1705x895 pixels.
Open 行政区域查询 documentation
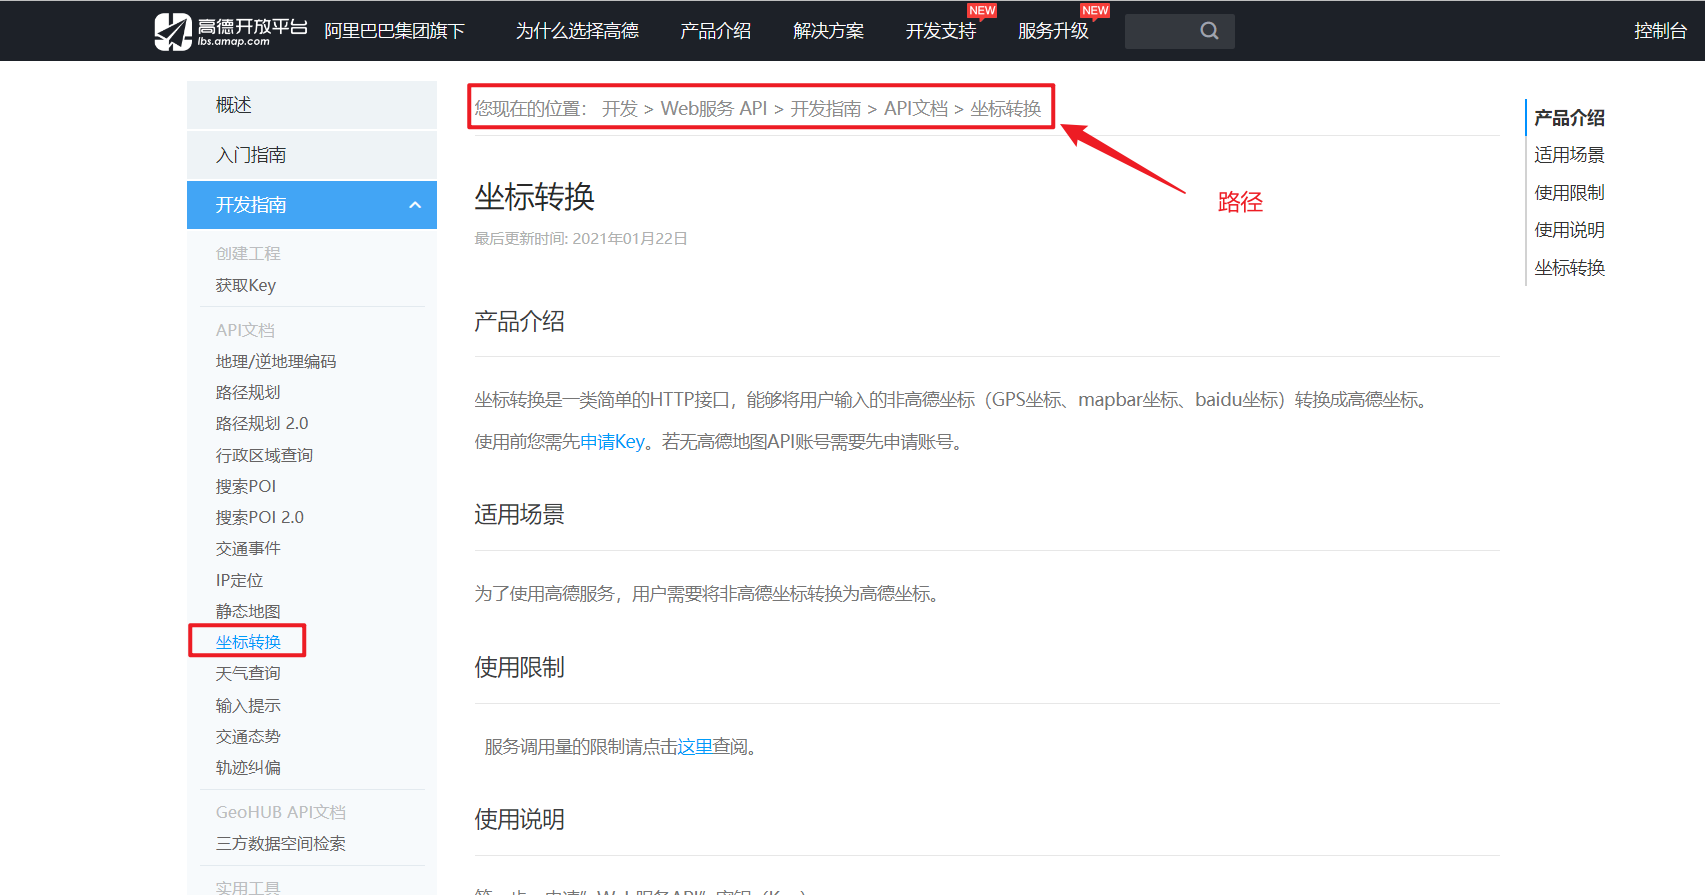point(264,455)
